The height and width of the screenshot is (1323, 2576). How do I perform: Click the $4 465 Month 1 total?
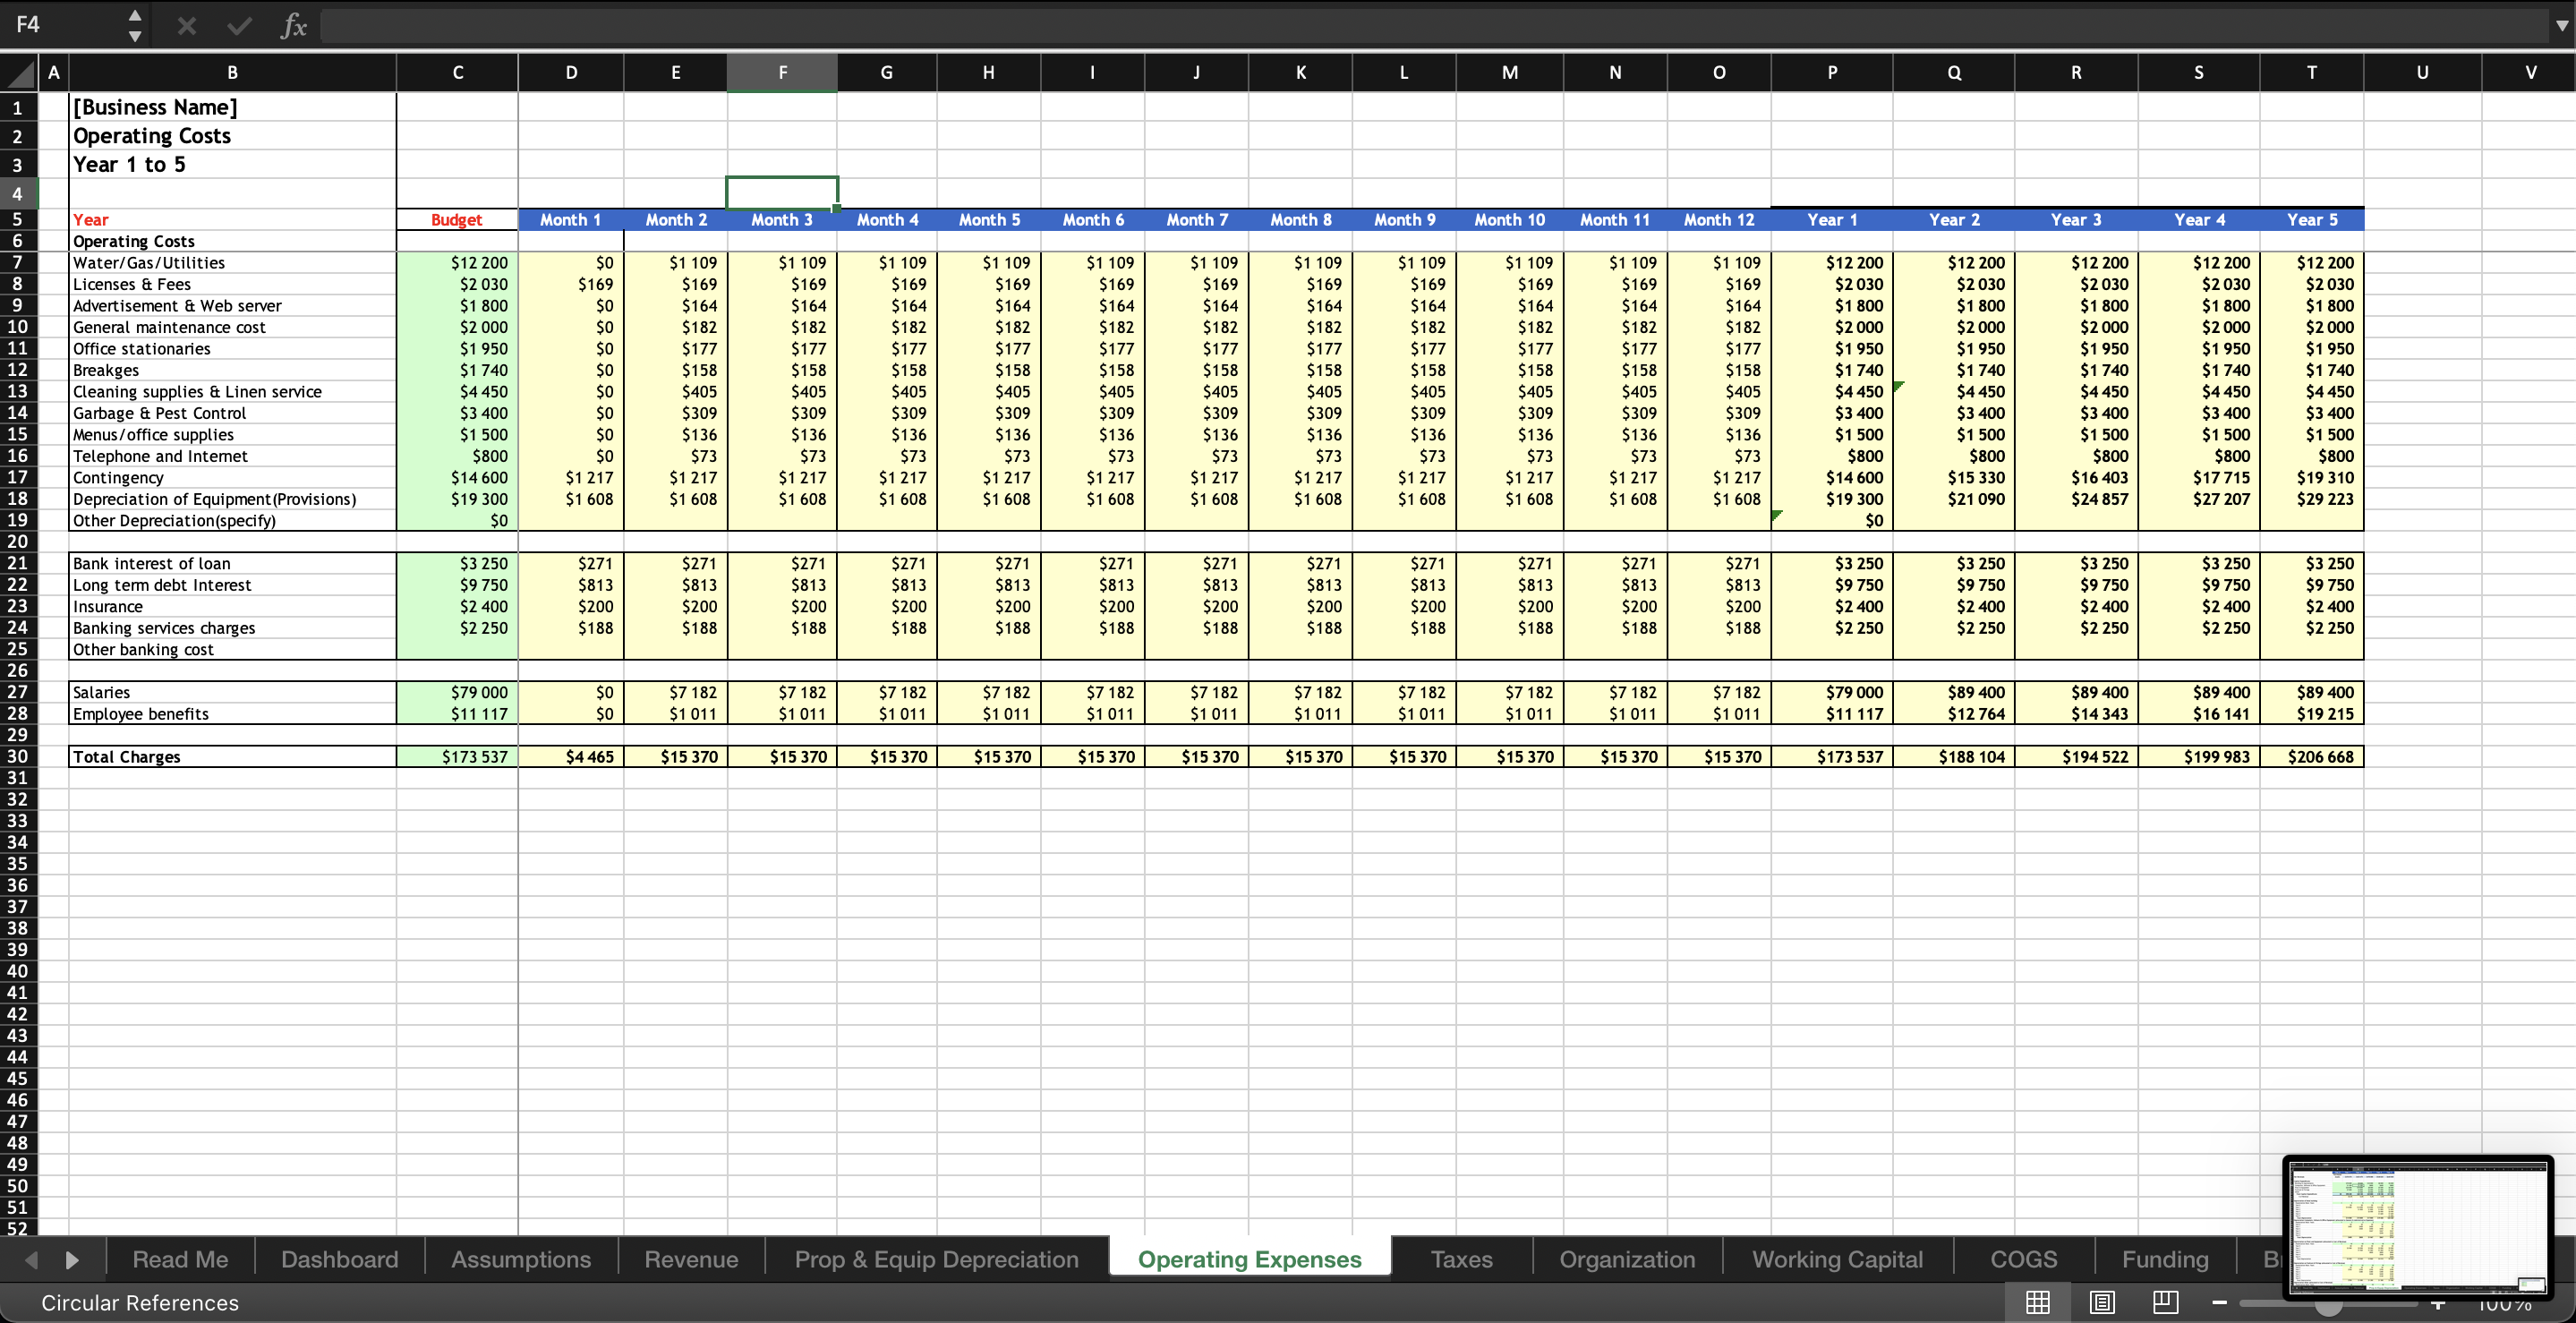[570, 756]
